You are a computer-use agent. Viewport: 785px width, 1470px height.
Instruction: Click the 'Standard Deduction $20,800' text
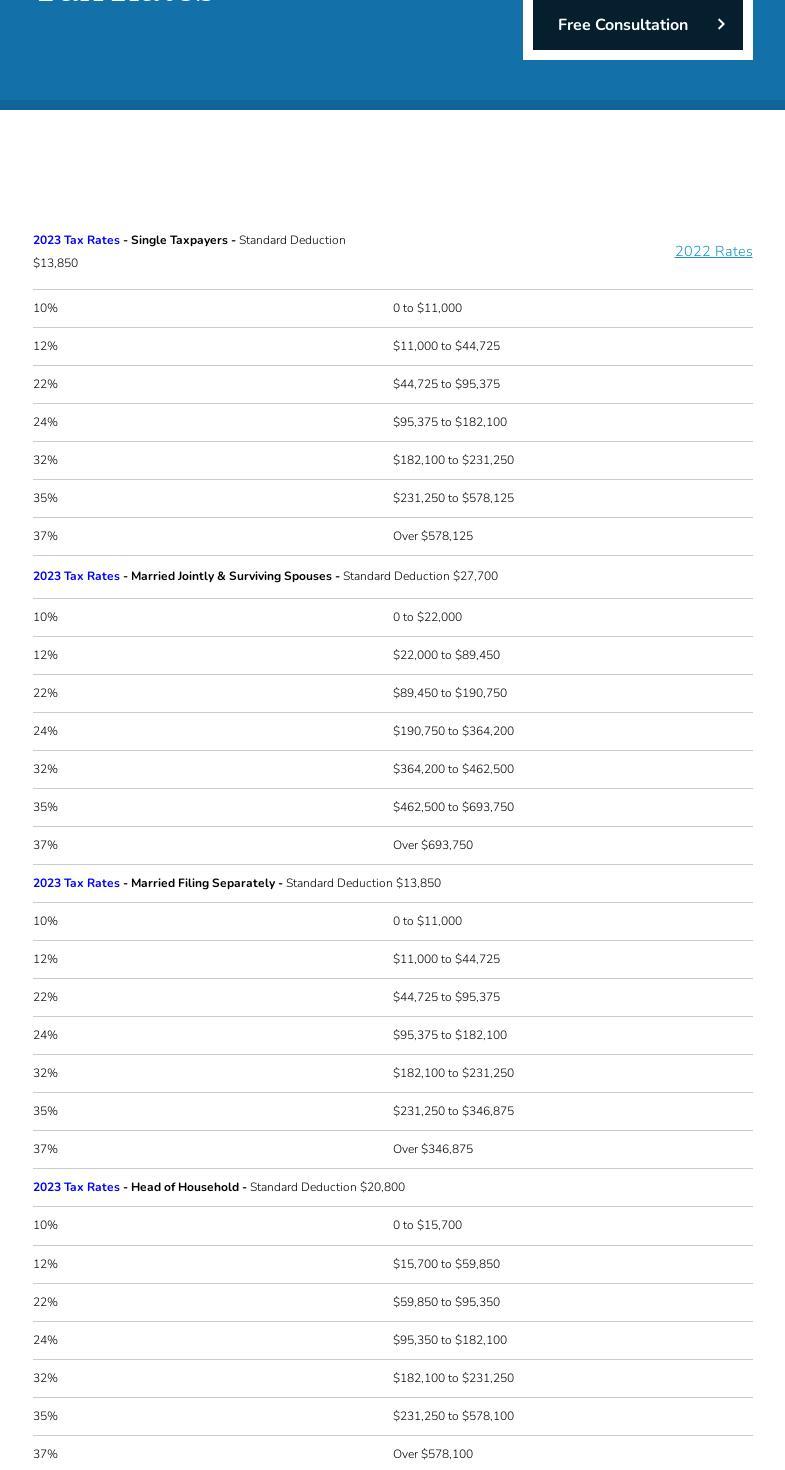click(327, 1187)
